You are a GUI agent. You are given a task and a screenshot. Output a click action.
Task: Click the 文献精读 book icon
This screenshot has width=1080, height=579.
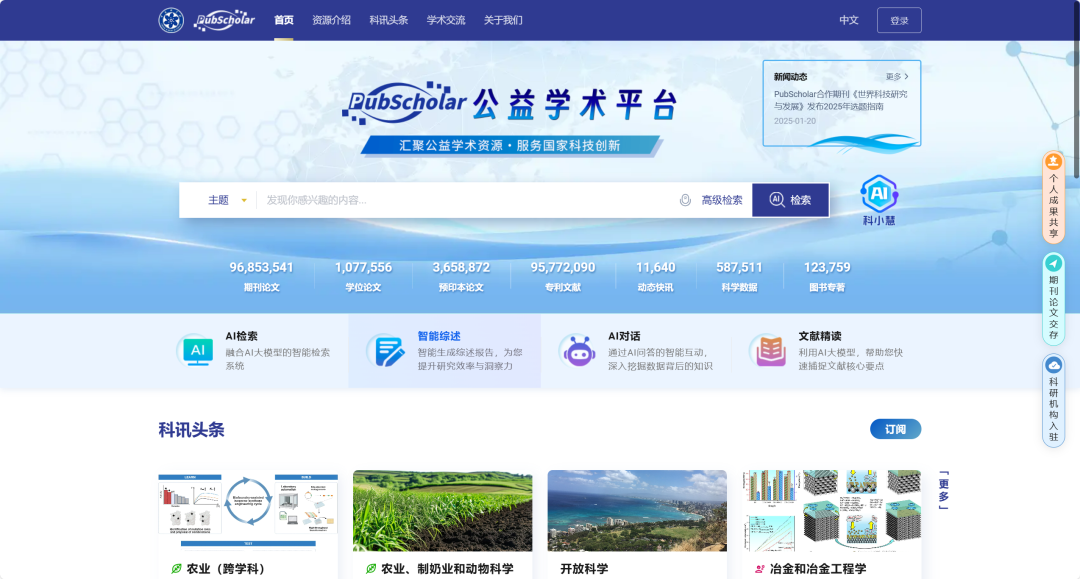tap(770, 351)
